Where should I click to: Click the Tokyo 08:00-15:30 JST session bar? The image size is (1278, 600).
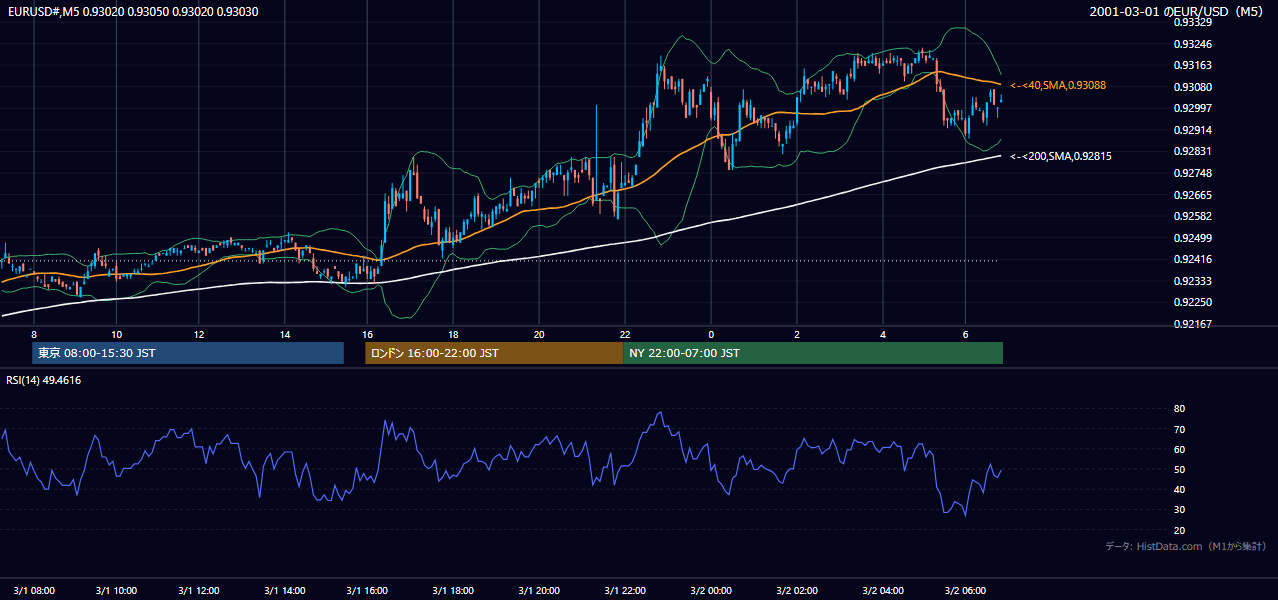188,353
